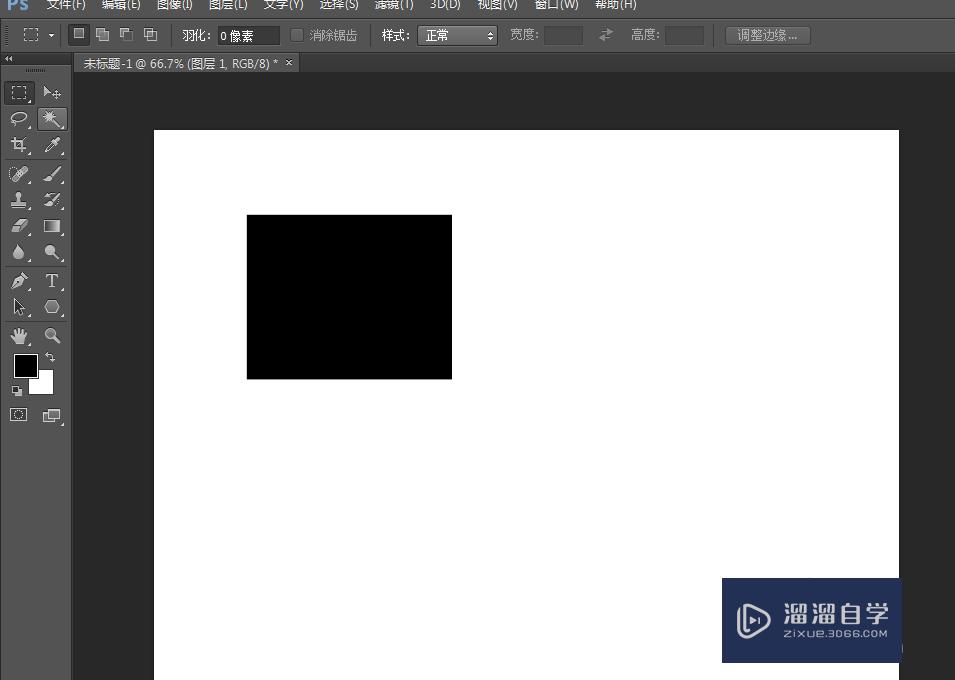Swap foreground and background colors
Screen dimensions: 955x680
(49, 357)
